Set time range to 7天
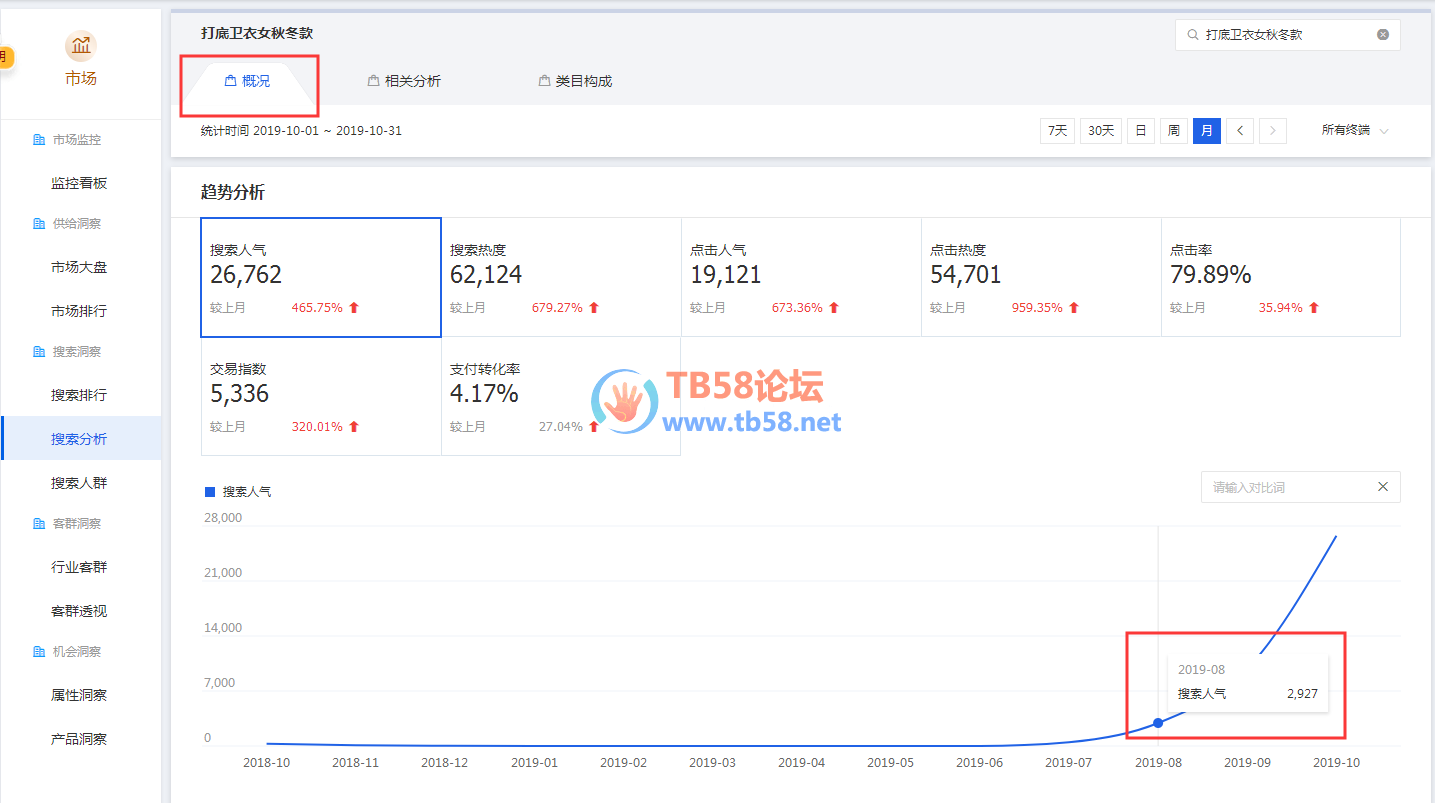Screen dimensions: 1435x803 pos(1057,131)
